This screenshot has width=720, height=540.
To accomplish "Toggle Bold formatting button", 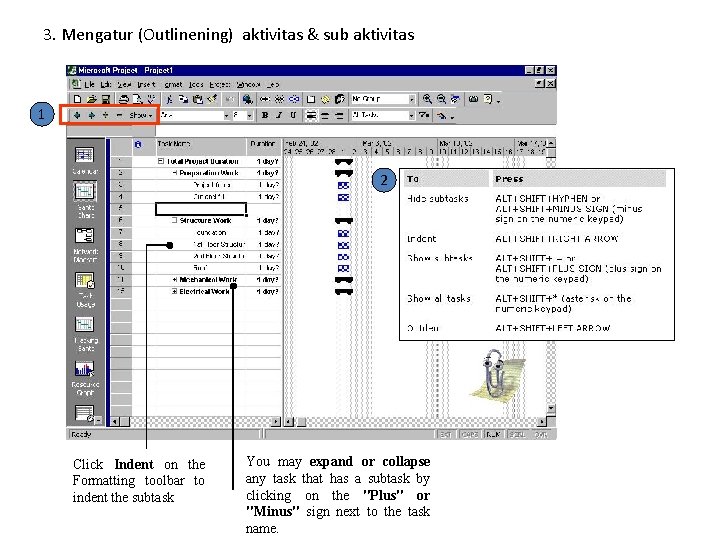I will 265,115.
